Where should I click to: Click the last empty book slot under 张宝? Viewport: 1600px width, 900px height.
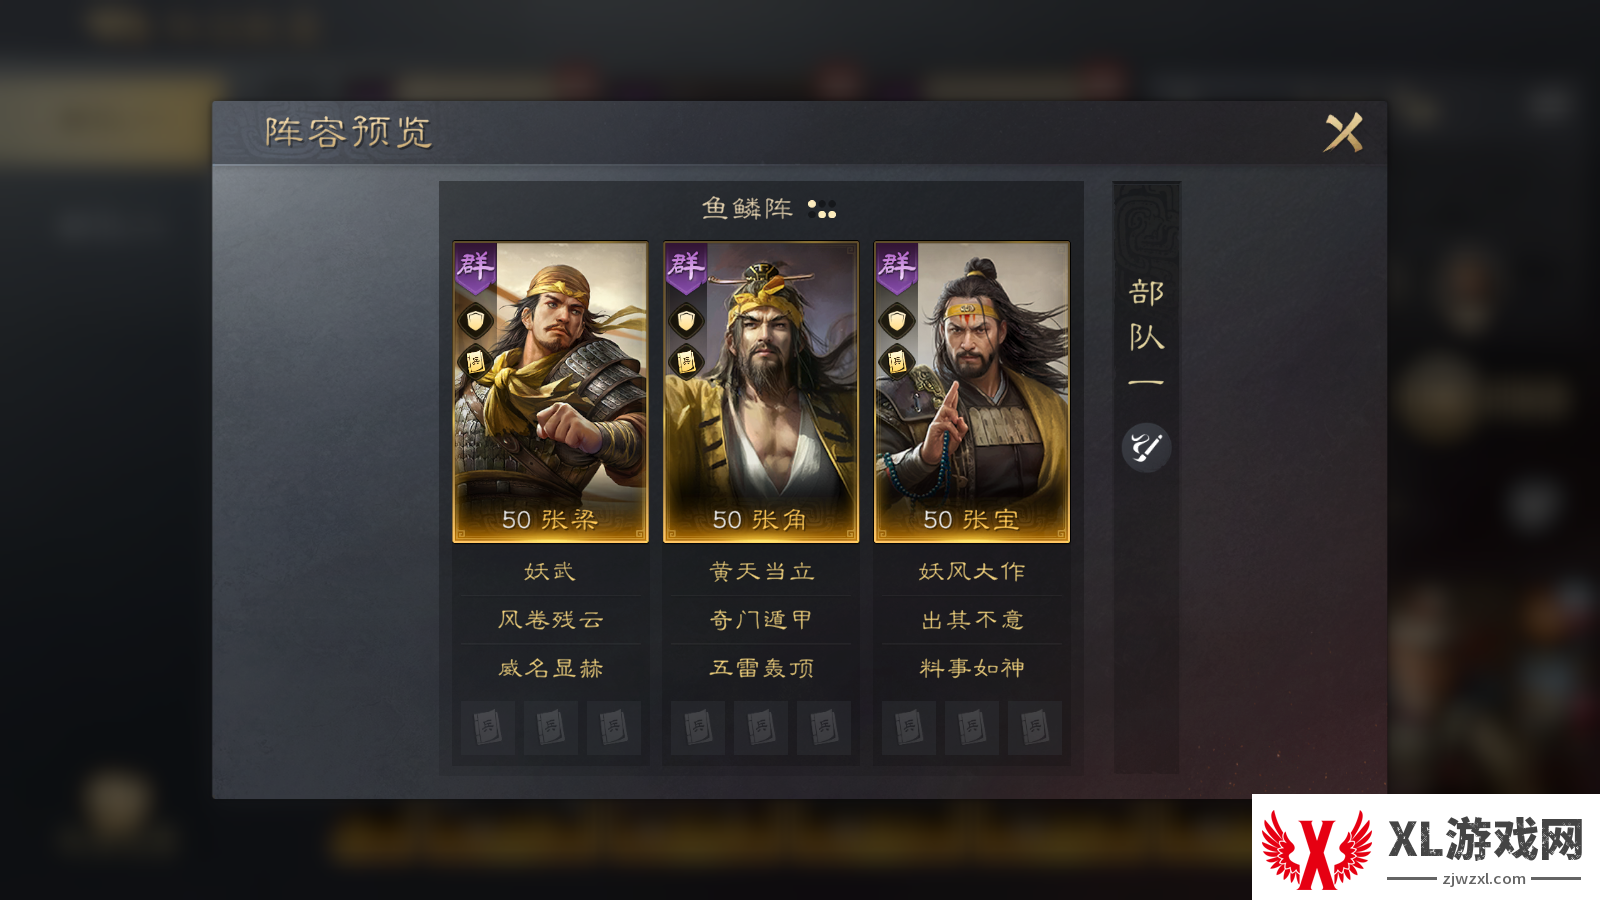(1035, 727)
